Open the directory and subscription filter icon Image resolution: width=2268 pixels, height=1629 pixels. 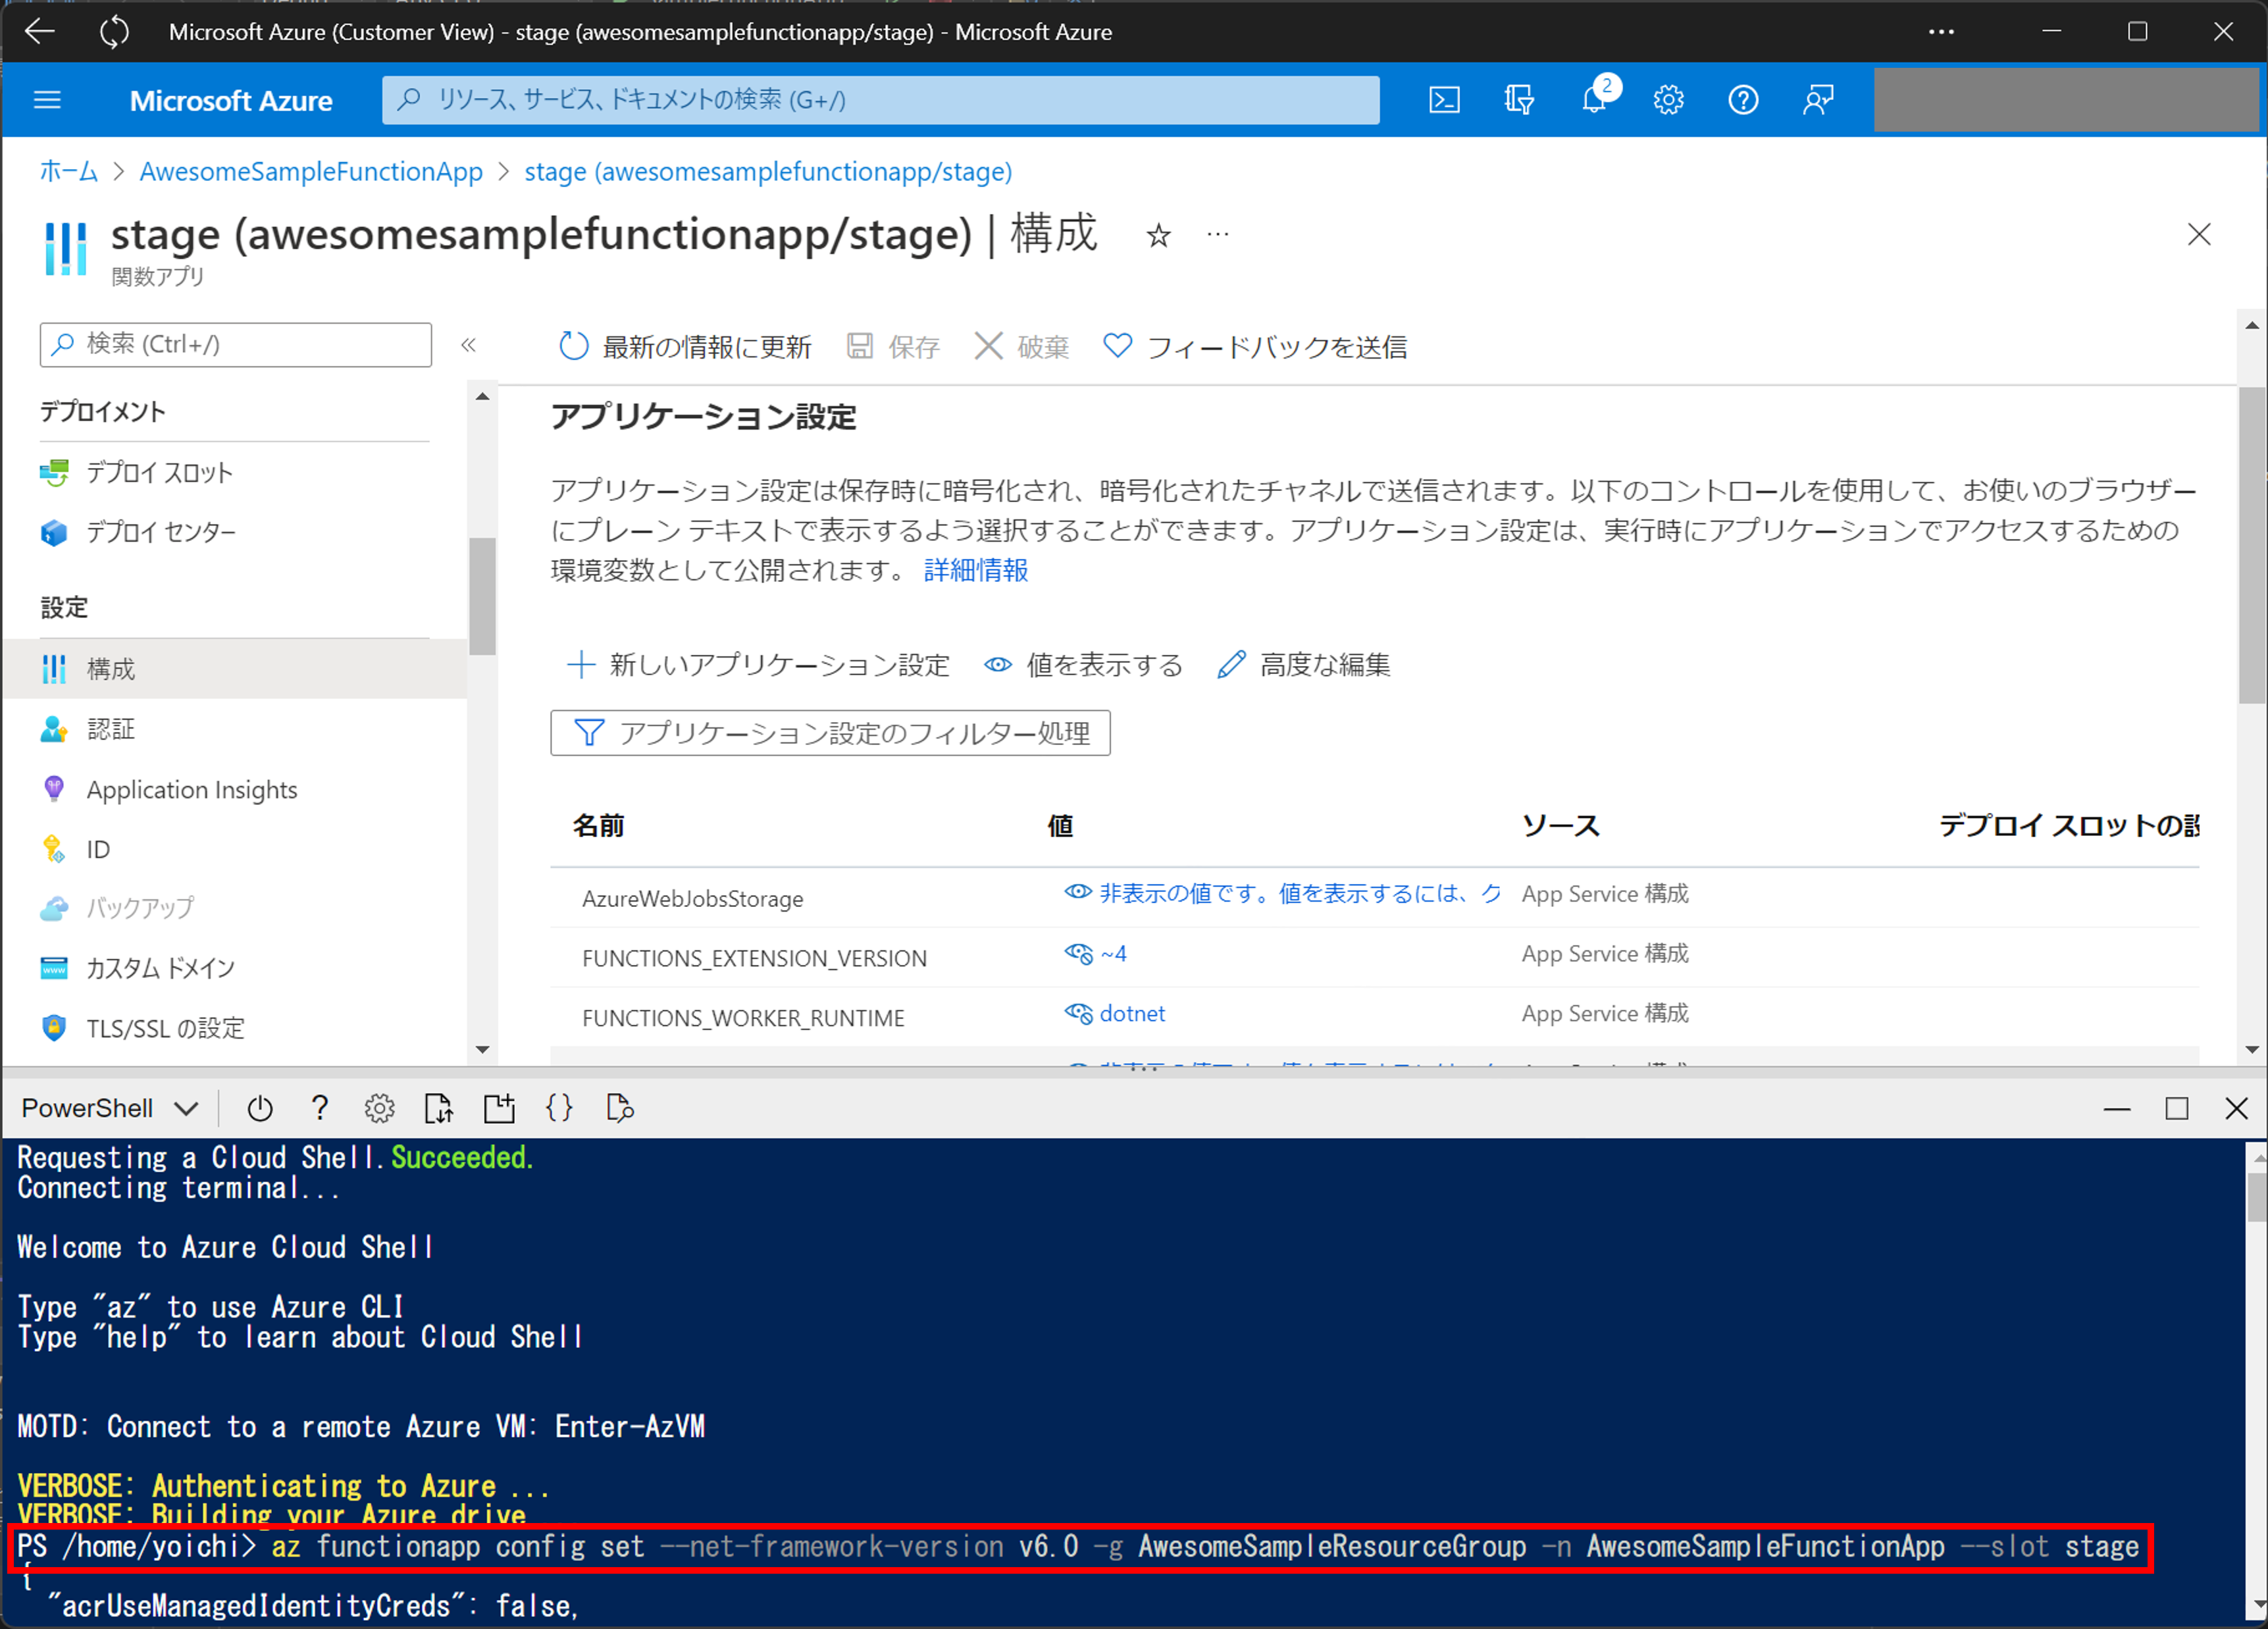[x=1519, y=99]
